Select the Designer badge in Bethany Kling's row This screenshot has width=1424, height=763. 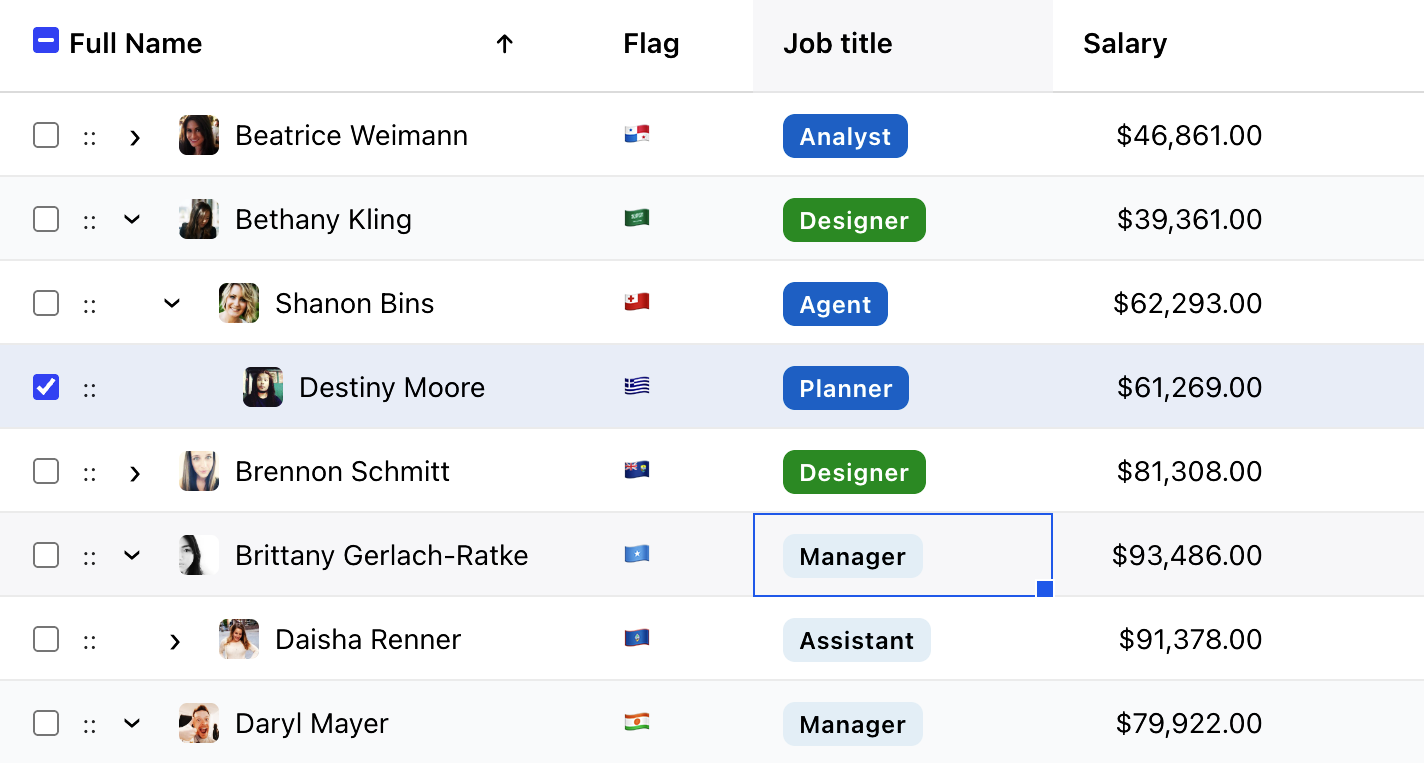854,219
